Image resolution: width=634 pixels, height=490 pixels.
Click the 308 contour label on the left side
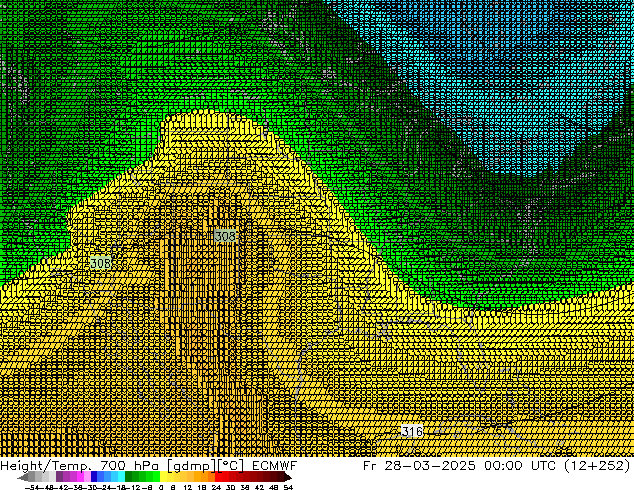pyautogui.click(x=100, y=263)
